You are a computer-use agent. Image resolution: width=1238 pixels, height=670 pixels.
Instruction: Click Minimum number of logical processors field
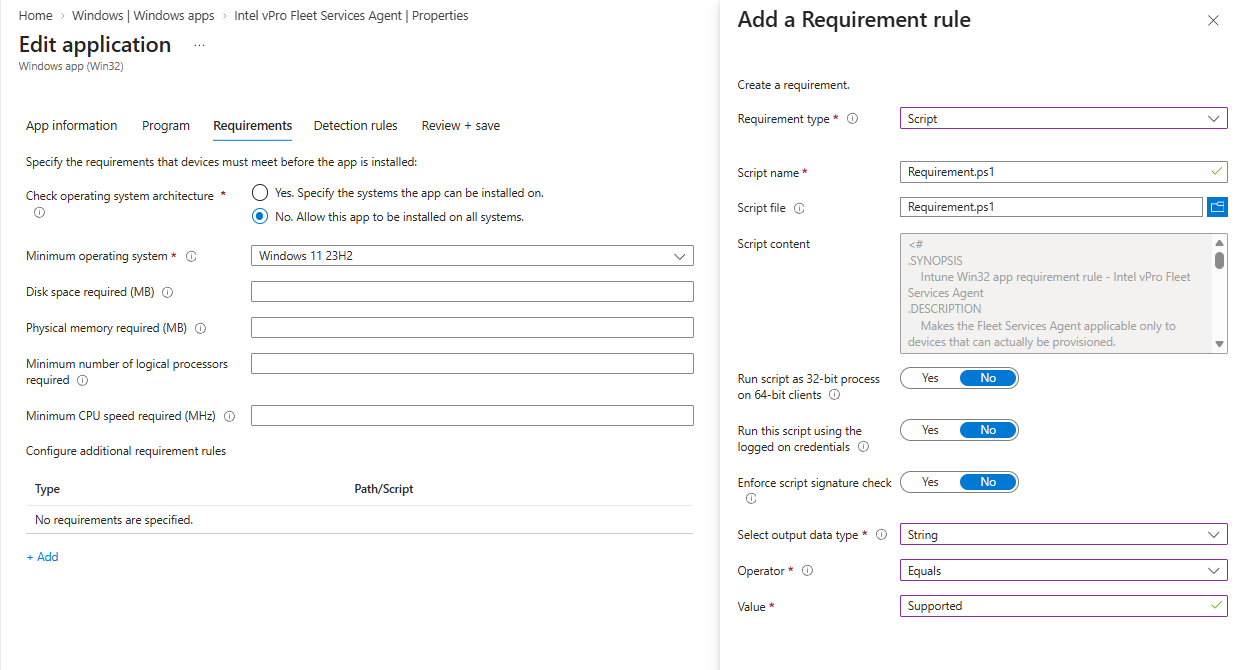pos(472,364)
